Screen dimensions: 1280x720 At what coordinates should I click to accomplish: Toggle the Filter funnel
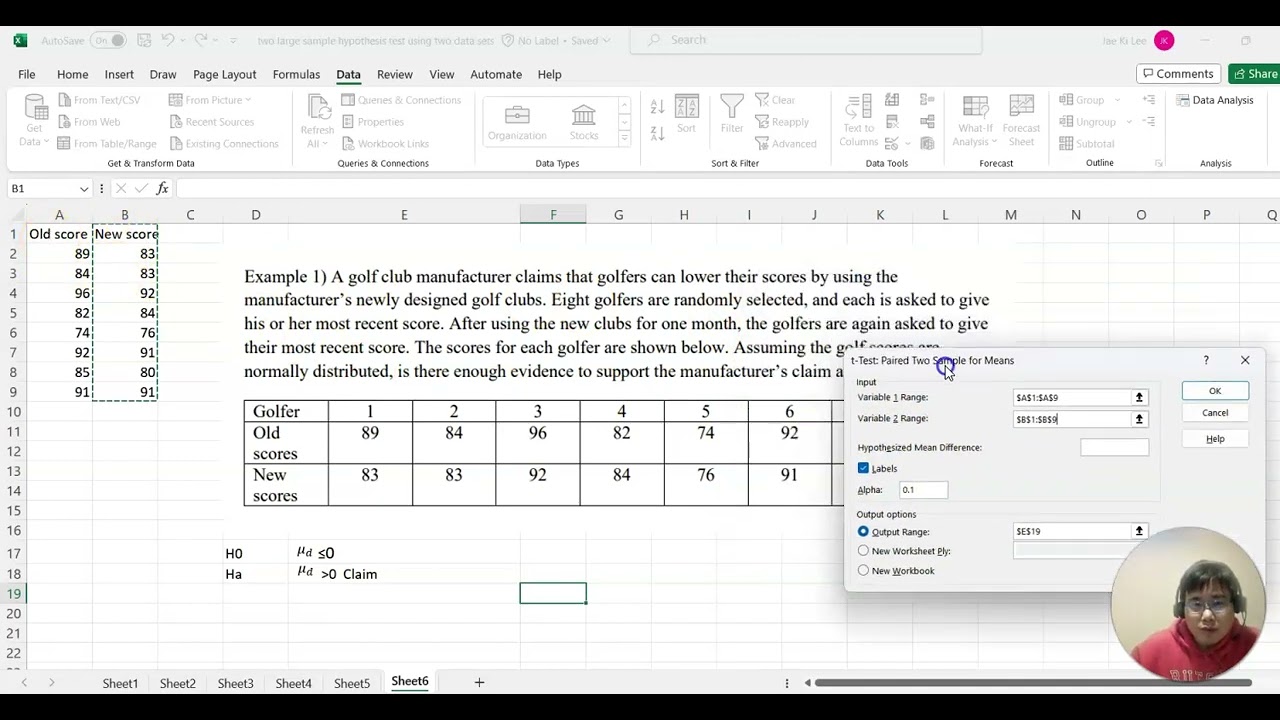click(x=732, y=114)
